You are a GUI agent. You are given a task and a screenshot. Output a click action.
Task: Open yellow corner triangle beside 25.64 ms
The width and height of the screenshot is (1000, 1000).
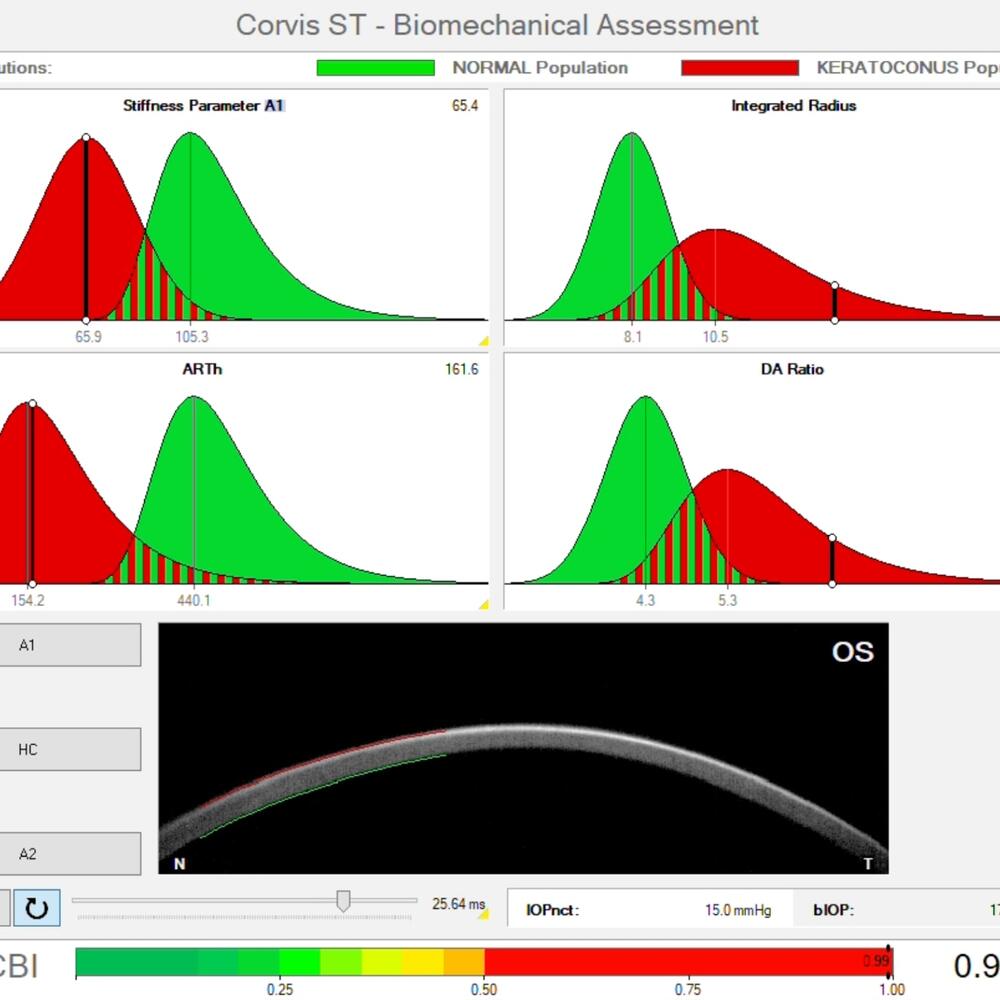(483, 913)
